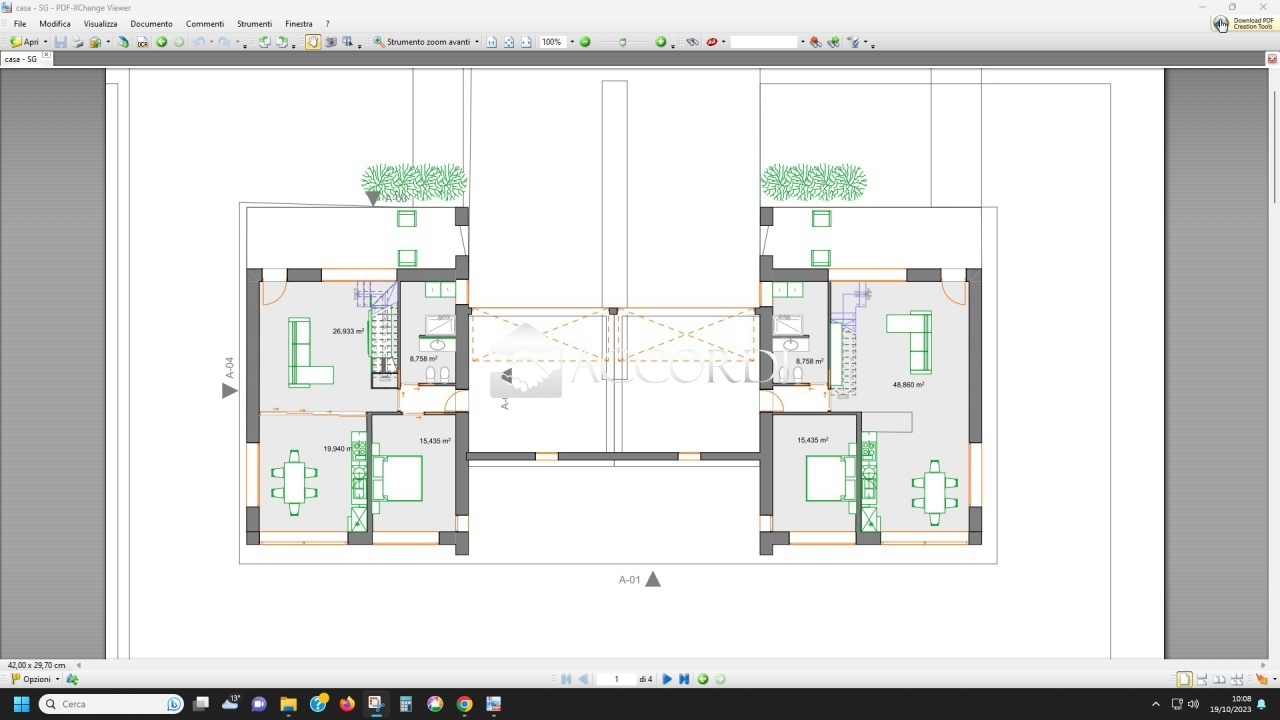Viewport: 1280px width, 720px height.
Task: Click the Print document icon
Action: pyautogui.click(x=78, y=42)
